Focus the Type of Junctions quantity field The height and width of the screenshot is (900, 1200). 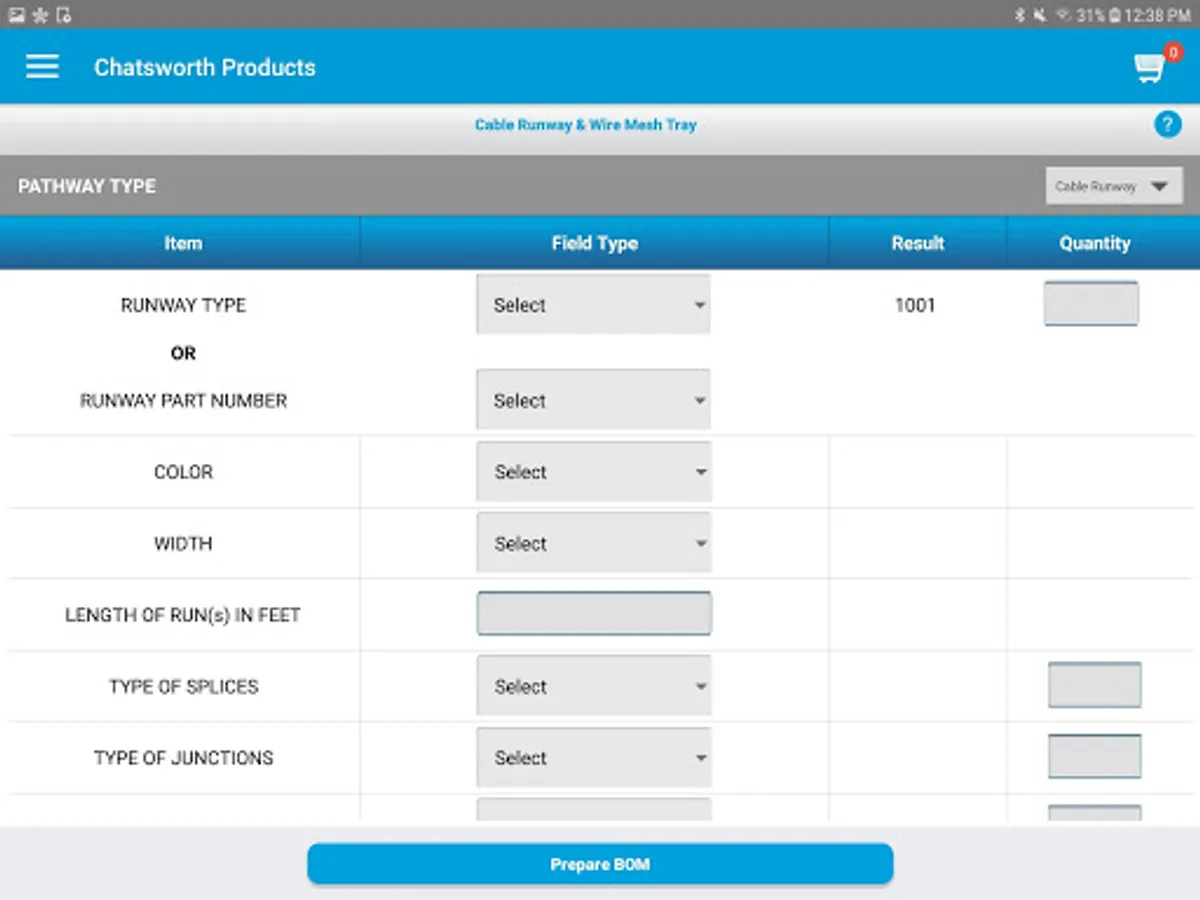tap(1095, 756)
